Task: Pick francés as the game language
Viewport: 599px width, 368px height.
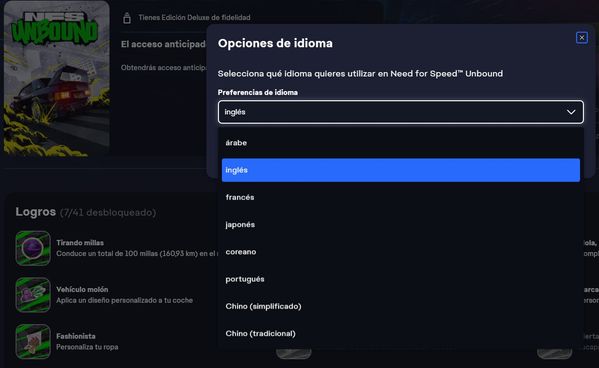Action: (x=401, y=197)
